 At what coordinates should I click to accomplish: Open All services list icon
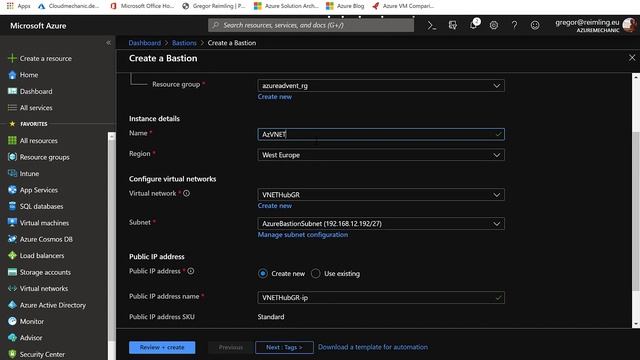[x=12, y=108]
